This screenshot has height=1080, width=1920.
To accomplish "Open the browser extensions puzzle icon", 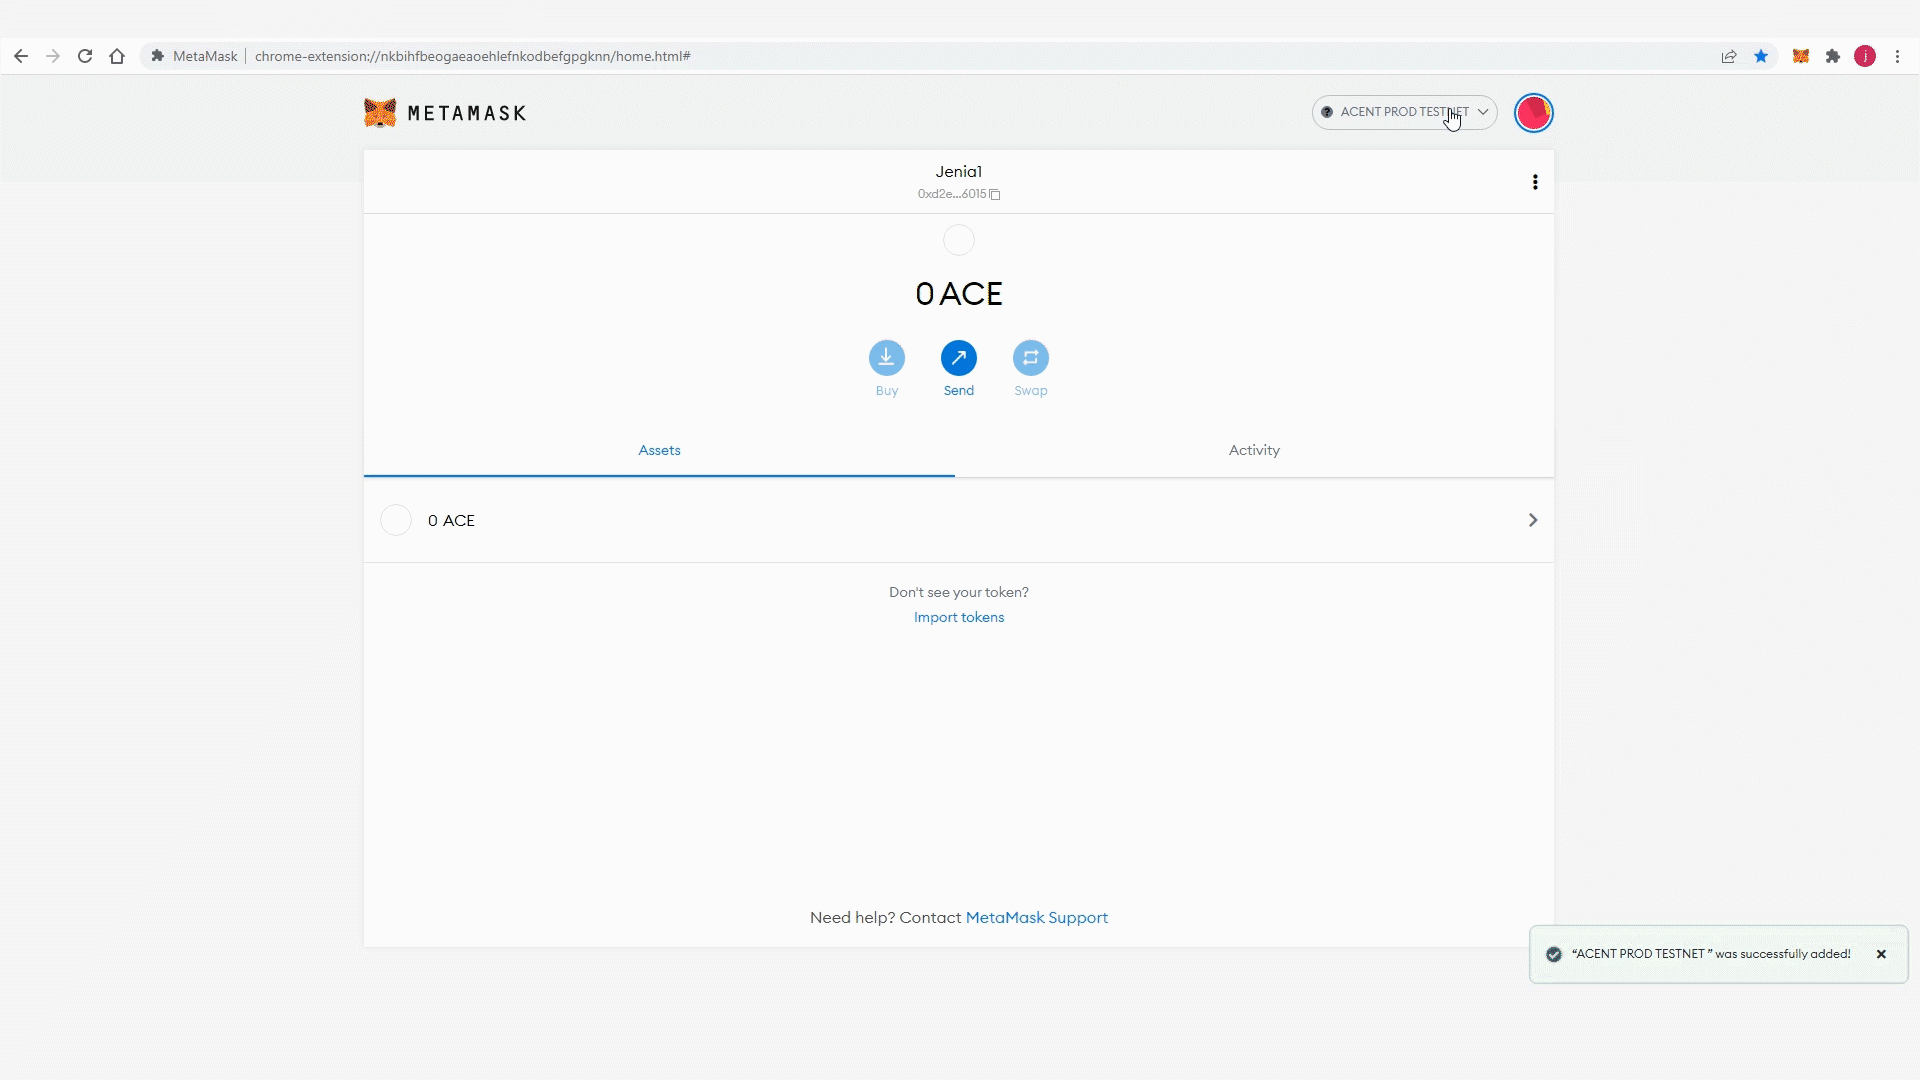I will point(1833,56).
